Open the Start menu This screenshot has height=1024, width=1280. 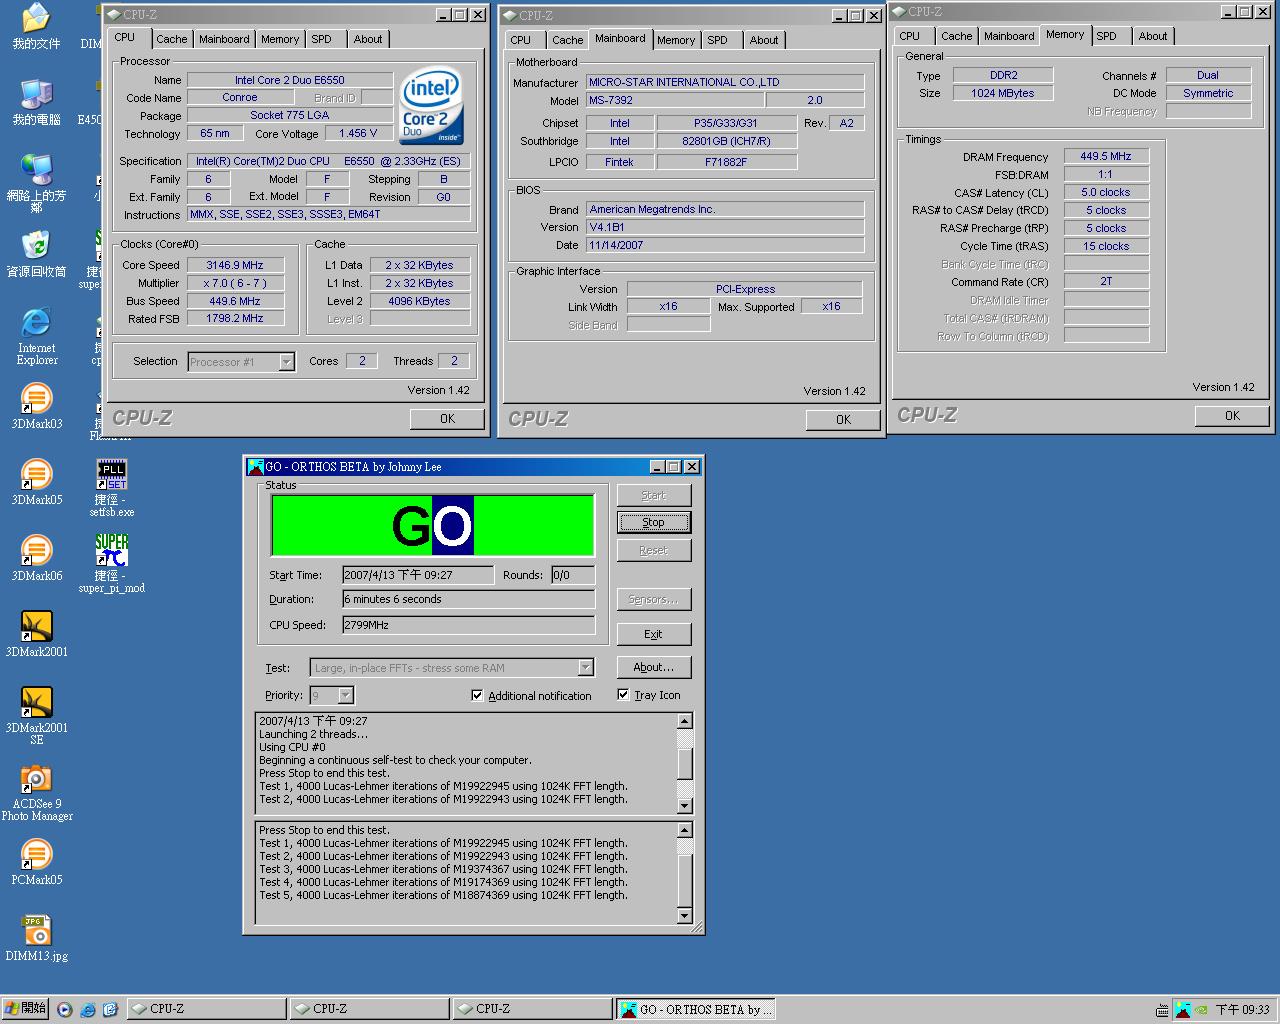pyautogui.click(x=25, y=1009)
